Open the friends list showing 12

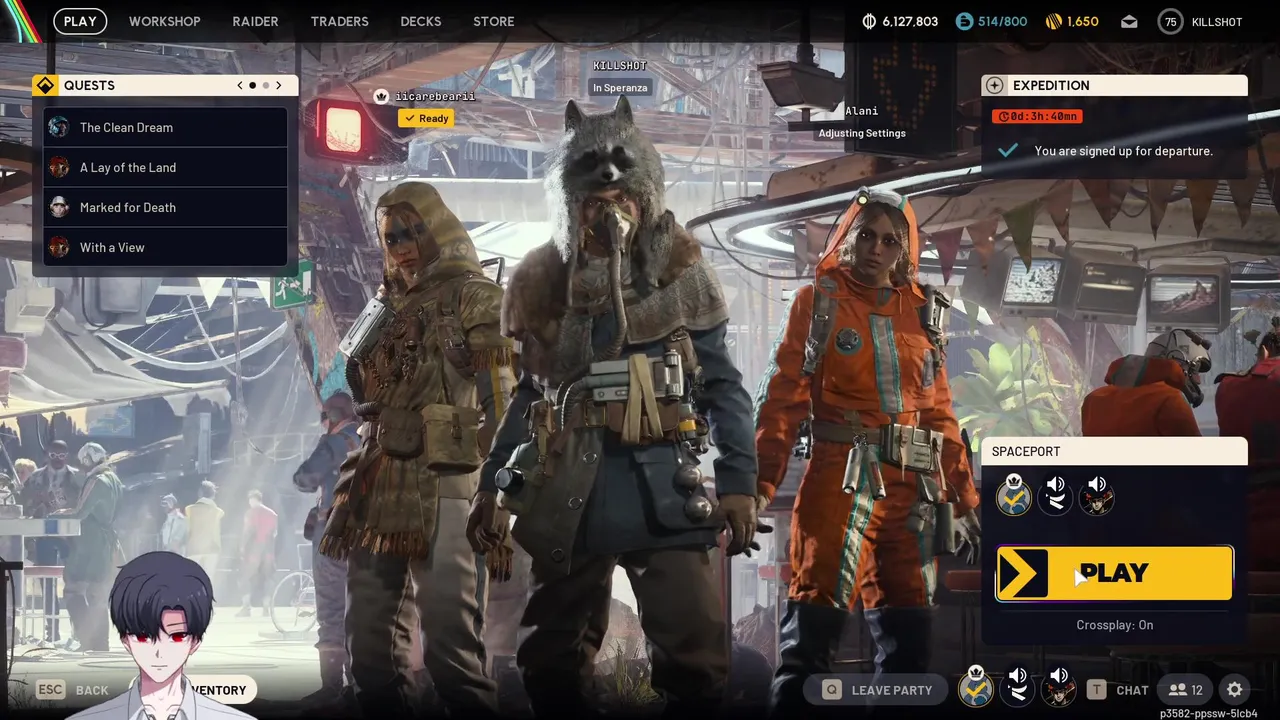(x=1185, y=690)
